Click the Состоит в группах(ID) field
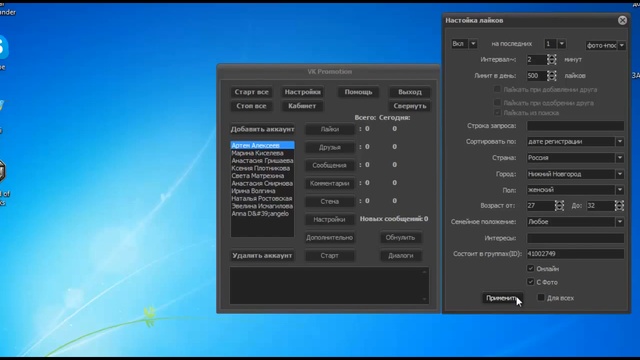640x360 pixels. click(576, 254)
